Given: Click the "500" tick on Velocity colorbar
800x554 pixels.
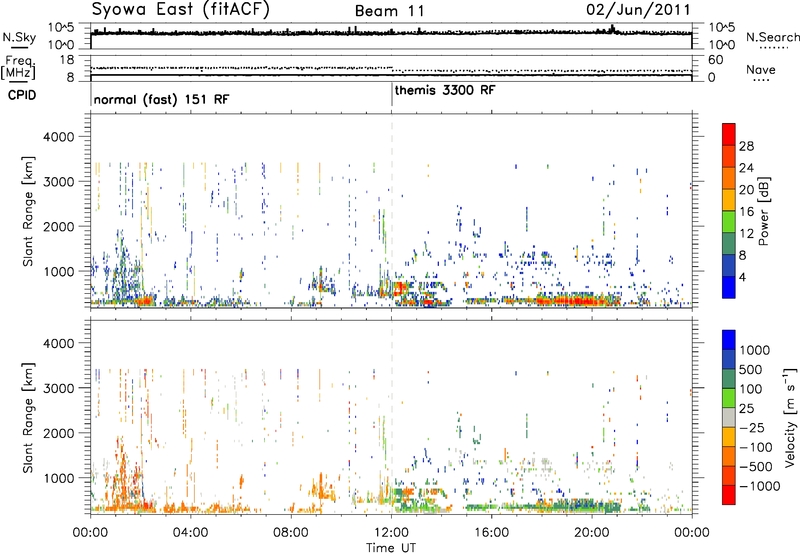Looking at the screenshot, I should pyautogui.click(x=751, y=369).
